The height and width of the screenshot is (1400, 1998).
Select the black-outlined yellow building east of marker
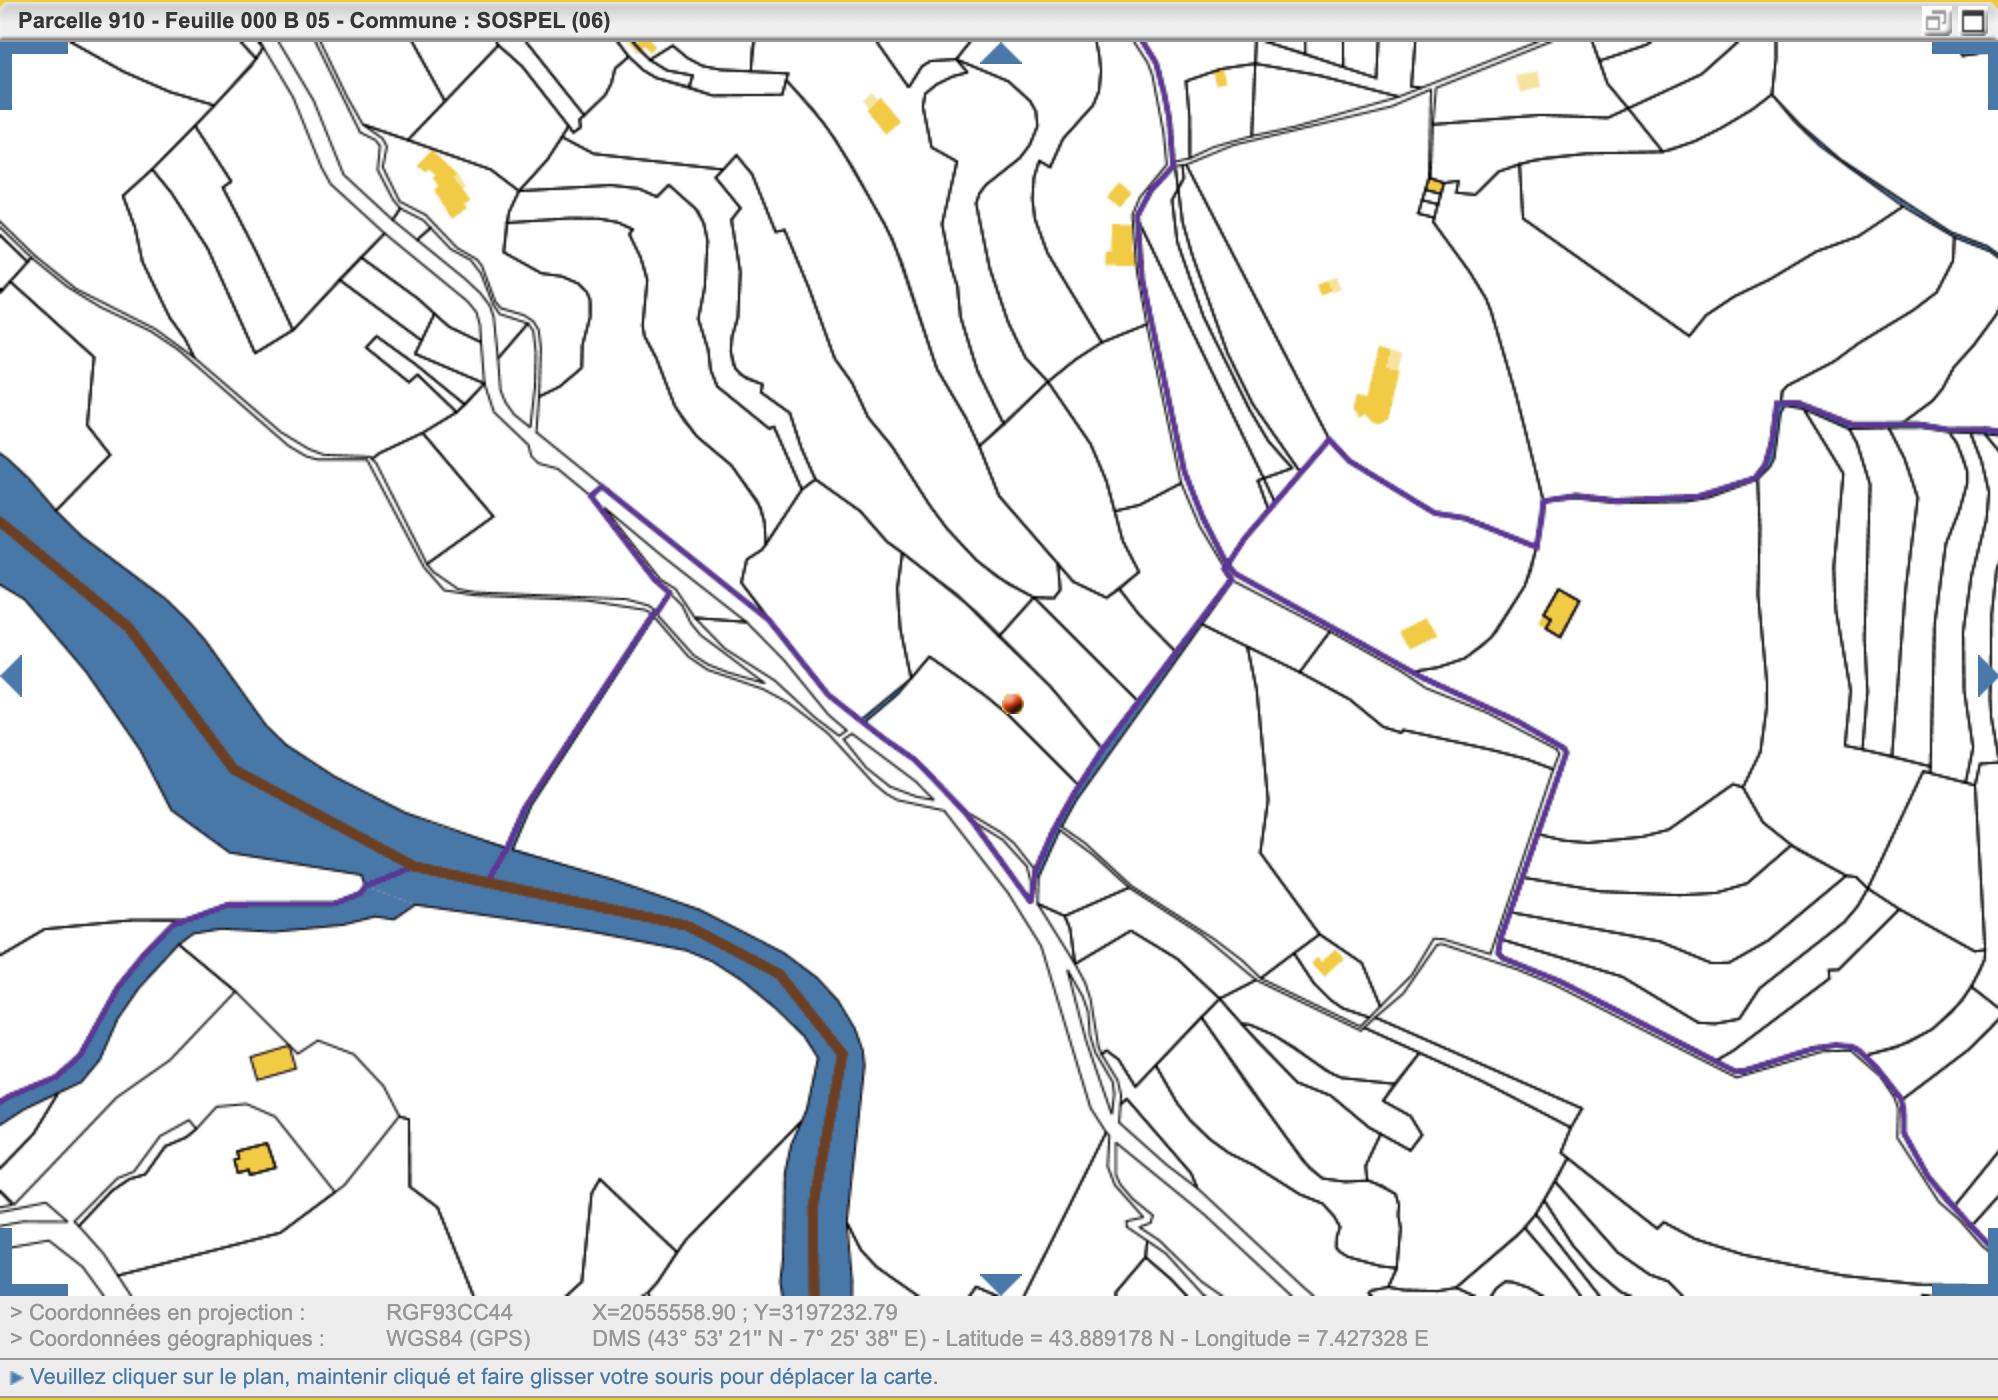[x=1560, y=612]
